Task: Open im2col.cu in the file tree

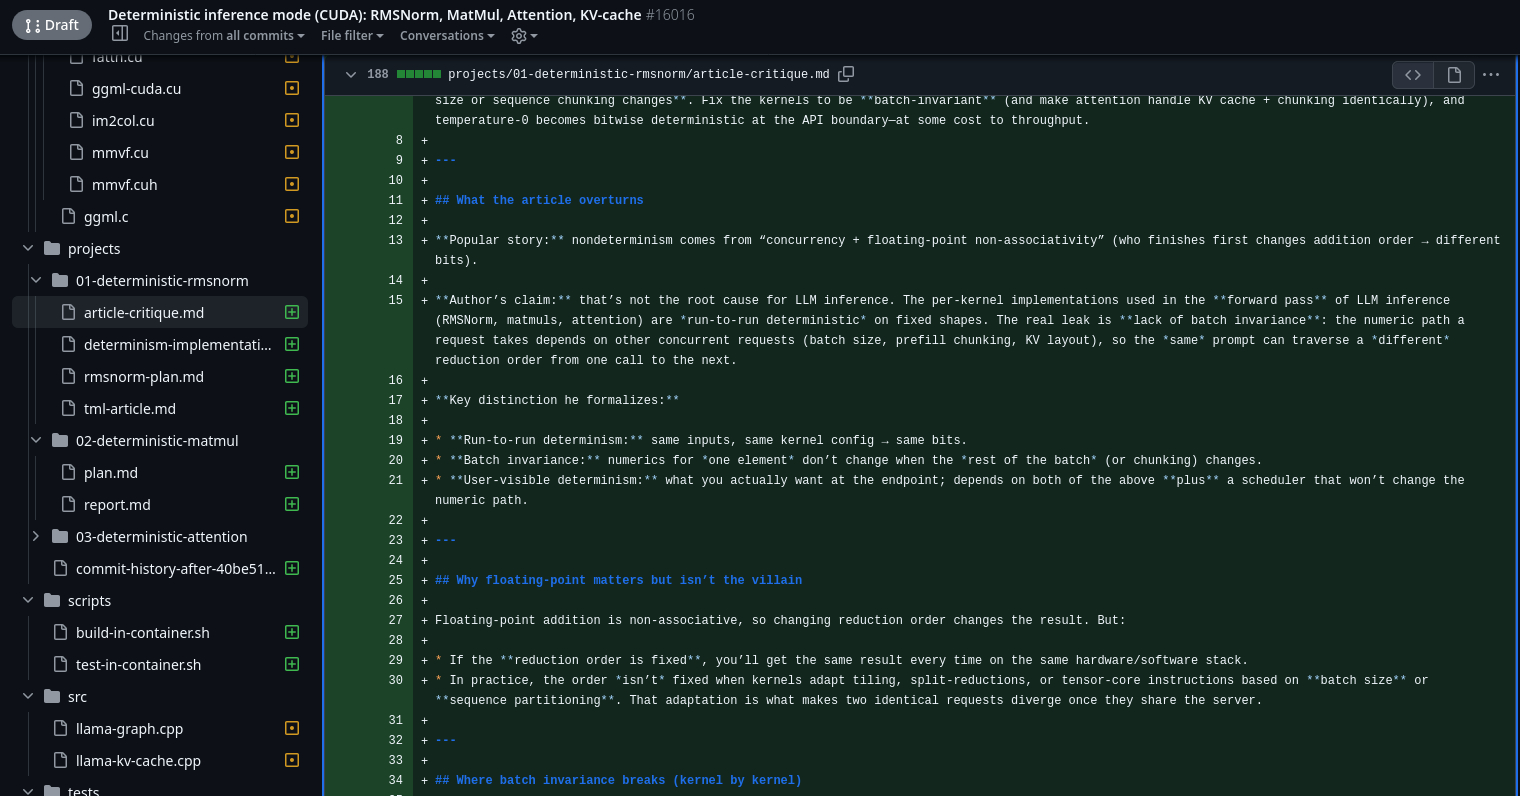Action: pos(123,121)
